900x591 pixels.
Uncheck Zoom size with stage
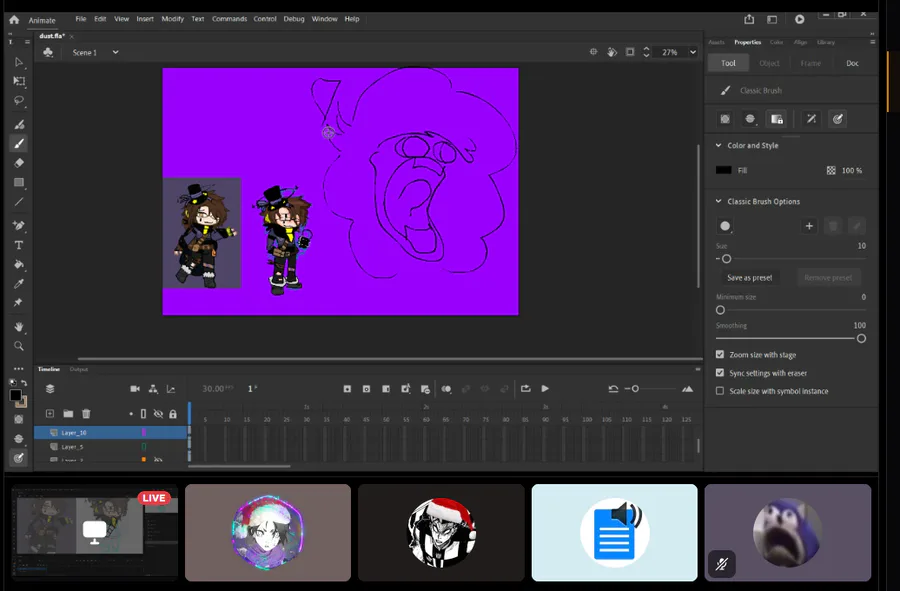[720, 355]
